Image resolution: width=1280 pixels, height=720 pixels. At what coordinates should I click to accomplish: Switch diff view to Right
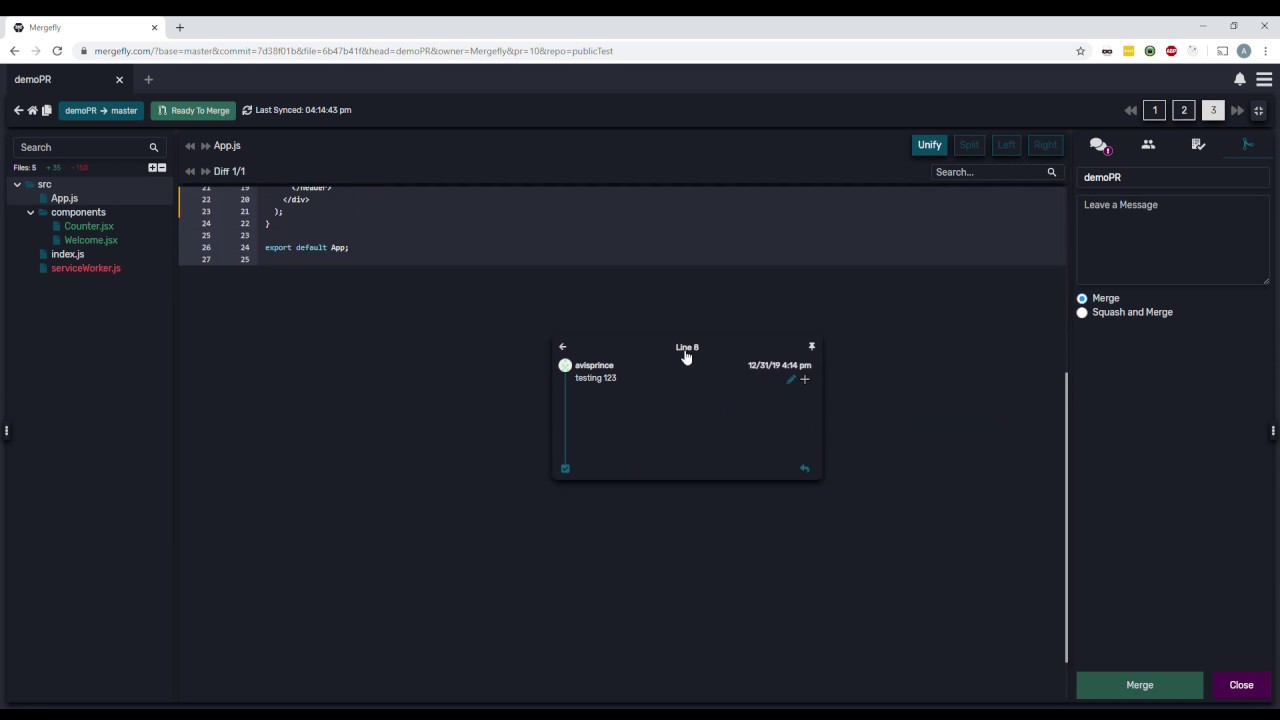pyautogui.click(x=1045, y=145)
